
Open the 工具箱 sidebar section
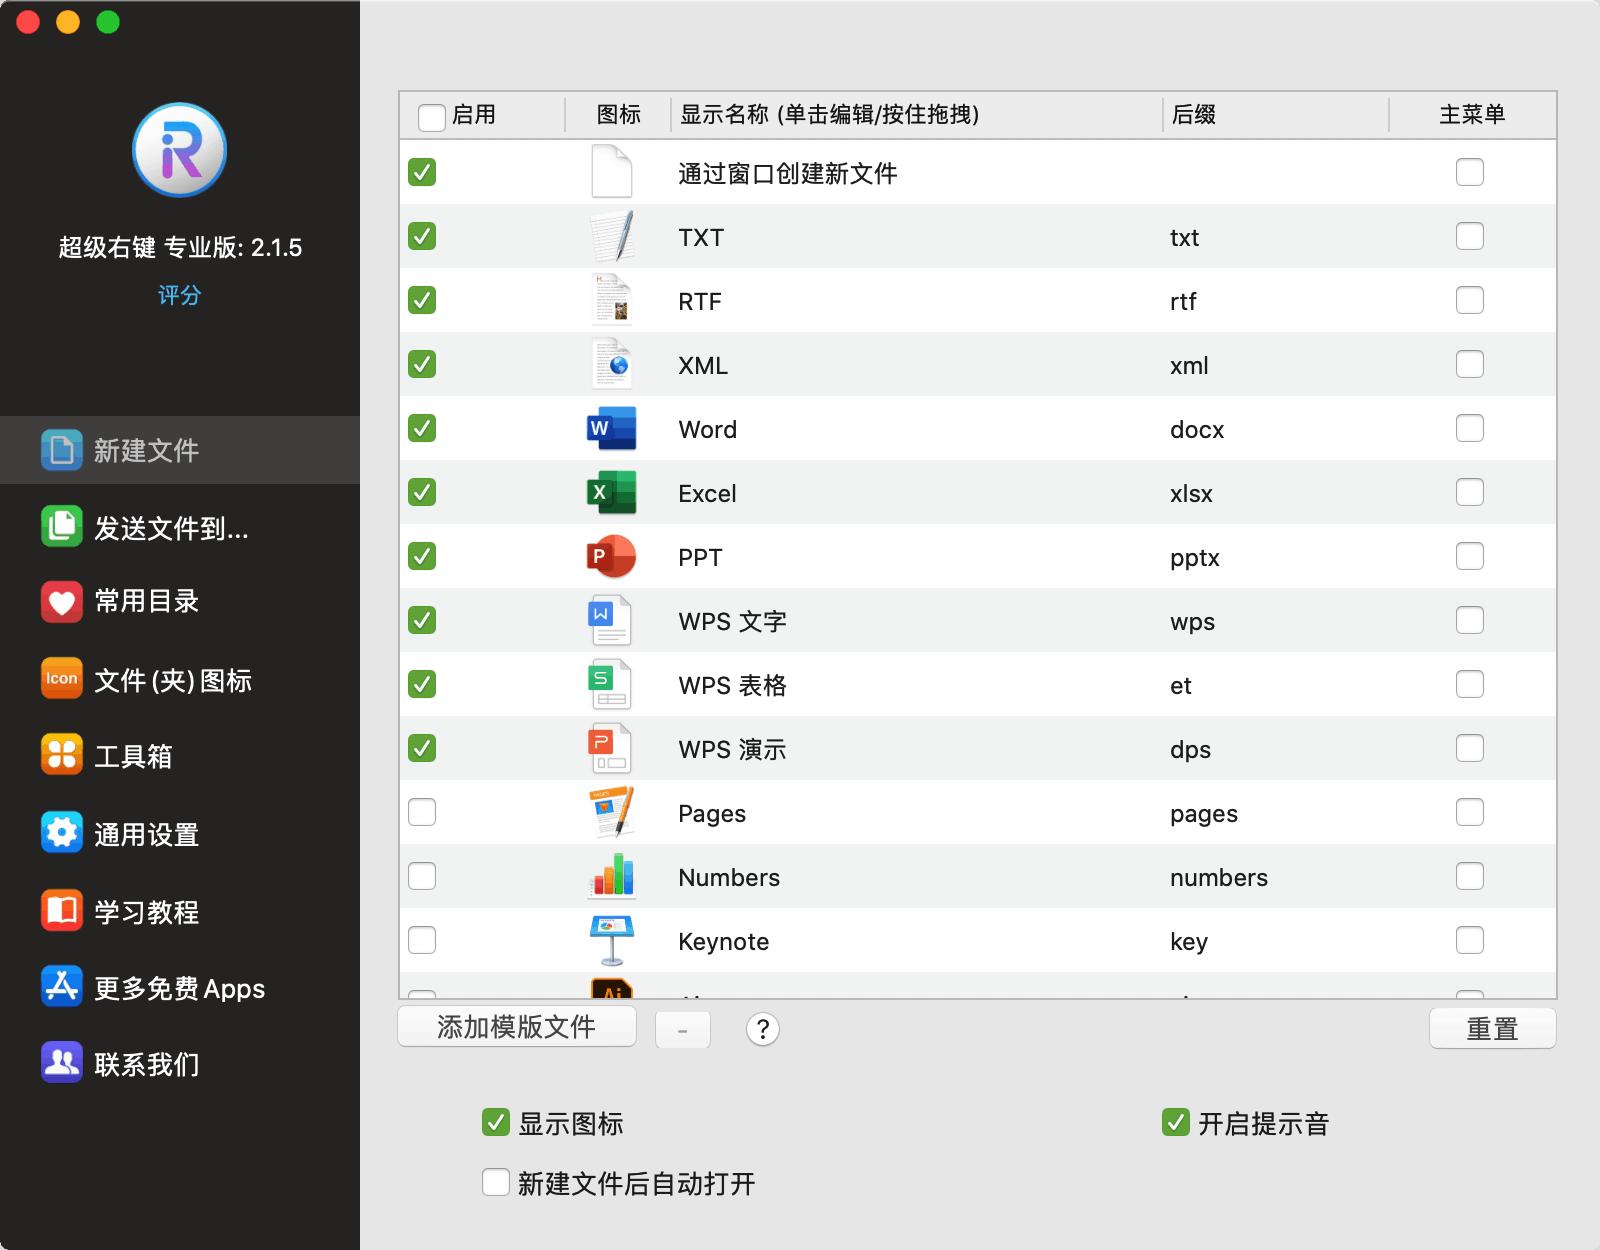coord(133,756)
